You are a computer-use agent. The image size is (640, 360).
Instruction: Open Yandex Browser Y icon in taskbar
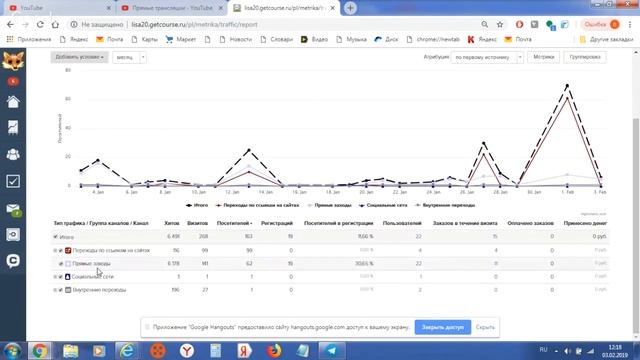[x=187, y=351]
